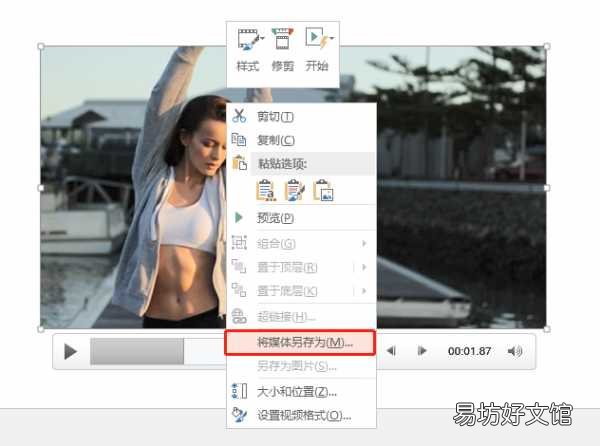This screenshot has height=446, width=600.
Task: Expand the 组合 submenu arrow
Action: coord(364,243)
